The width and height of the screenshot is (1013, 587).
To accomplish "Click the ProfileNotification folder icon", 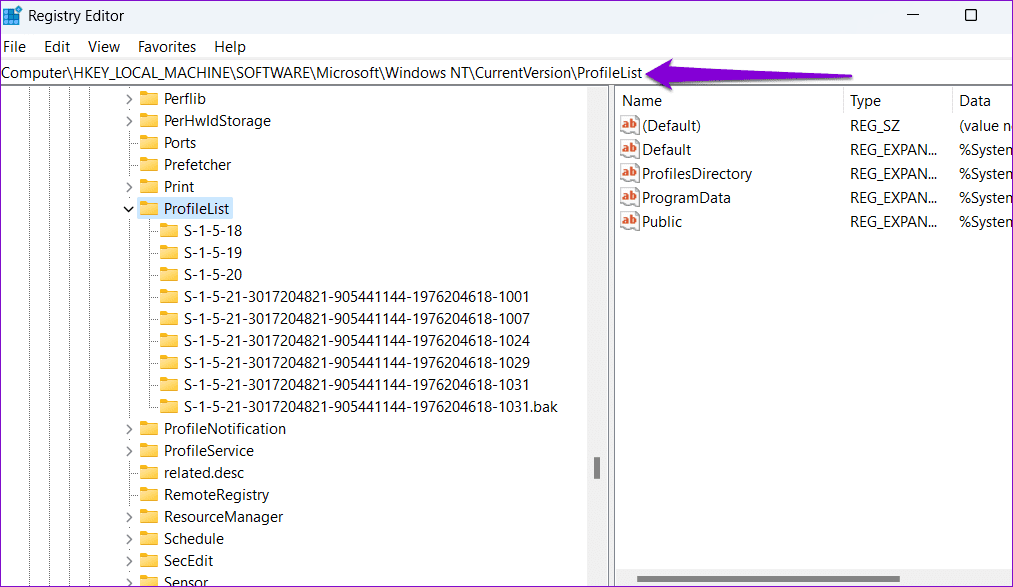I will [149, 428].
